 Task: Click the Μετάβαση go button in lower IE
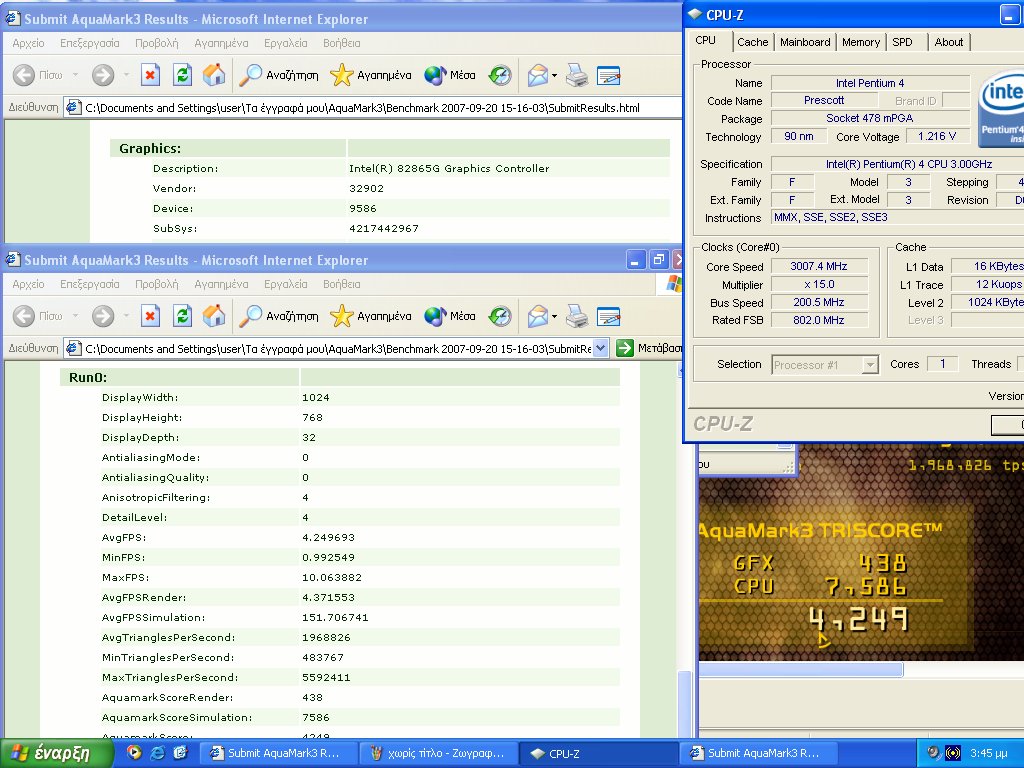pos(648,348)
